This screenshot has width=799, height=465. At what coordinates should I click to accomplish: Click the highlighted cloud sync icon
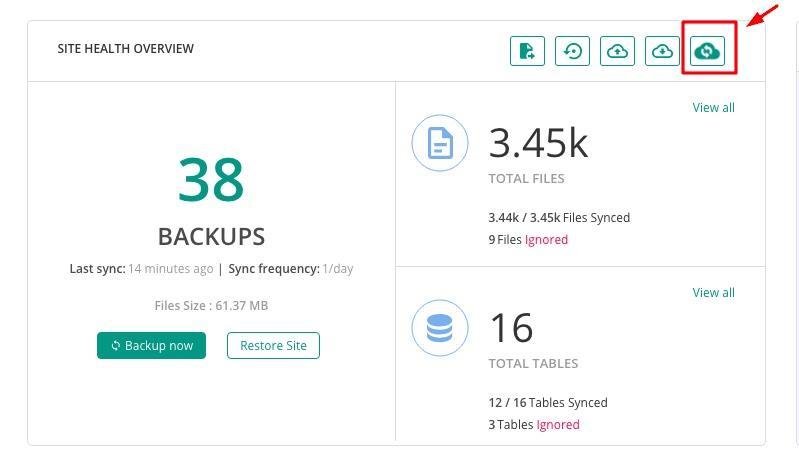pyautogui.click(x=708, y=51)
